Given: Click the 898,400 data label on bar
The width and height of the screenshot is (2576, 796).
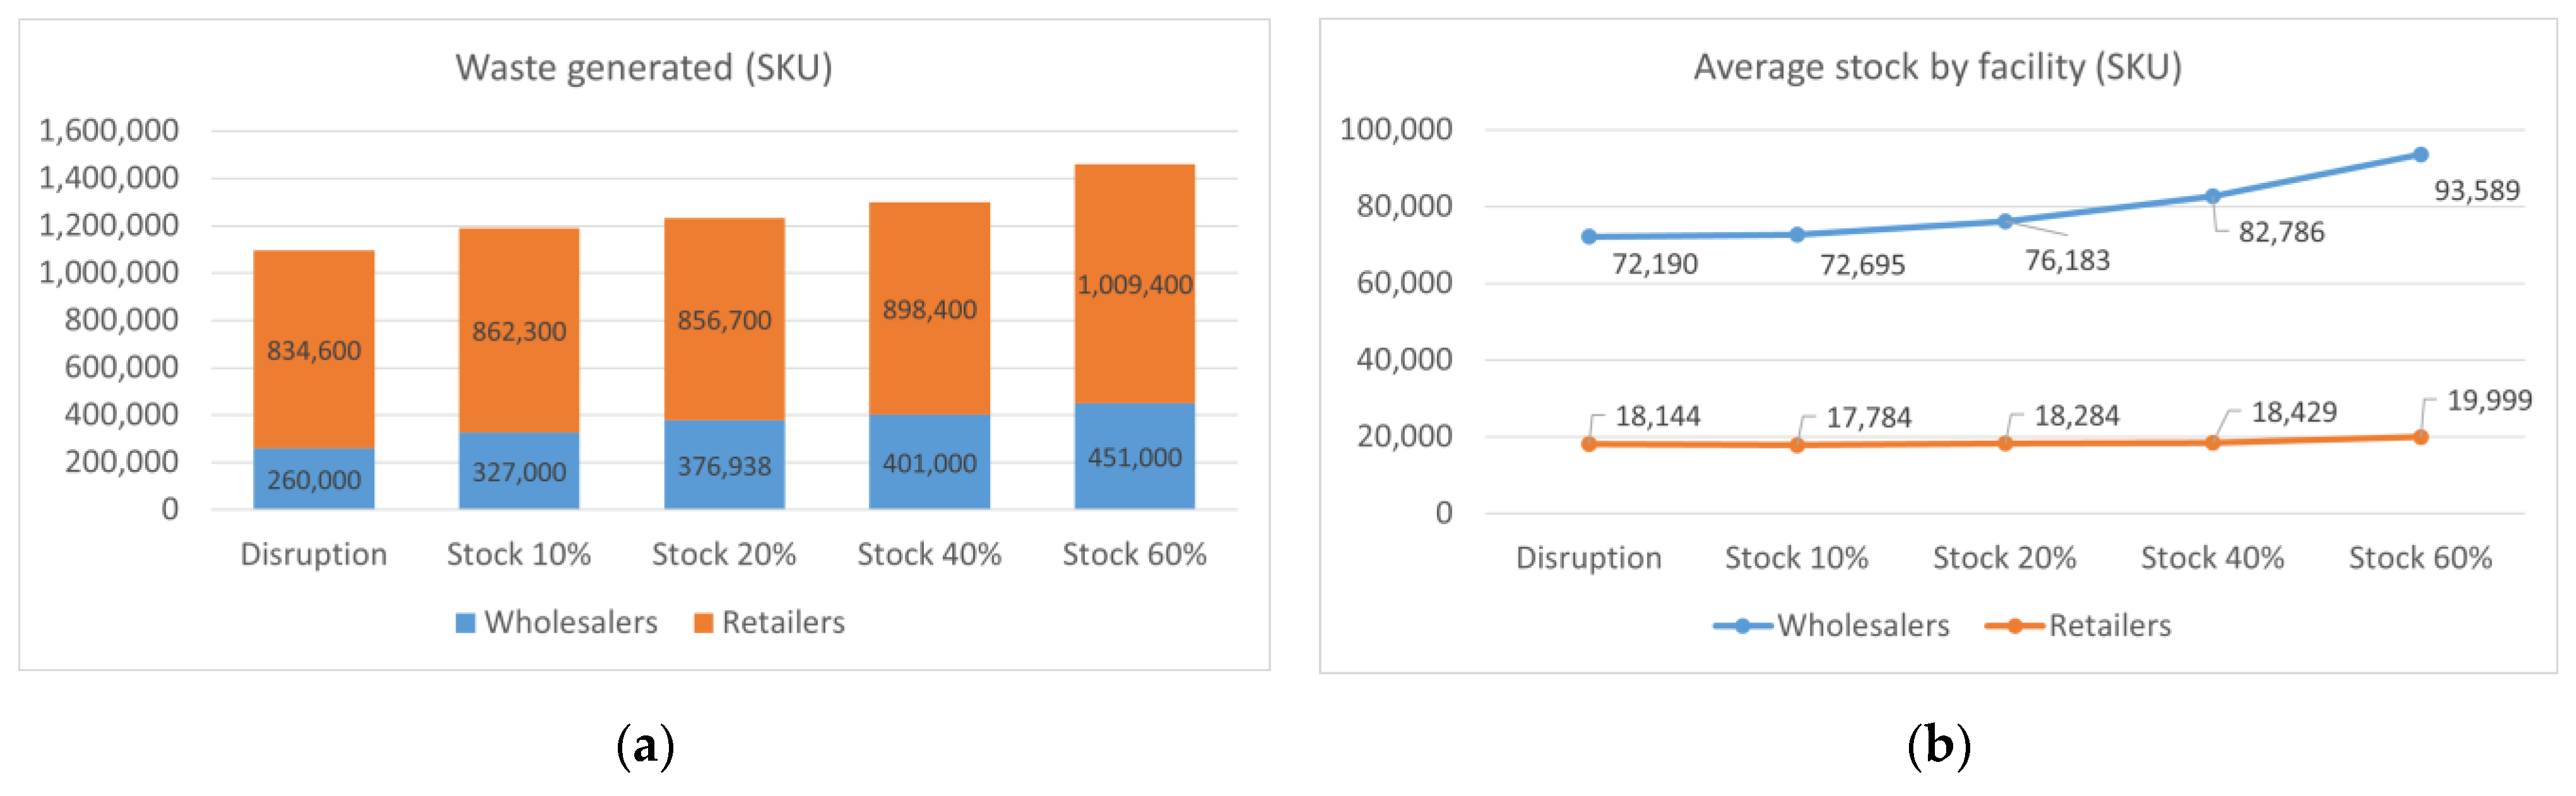Looking at the screenshot, I should (929, 310).
